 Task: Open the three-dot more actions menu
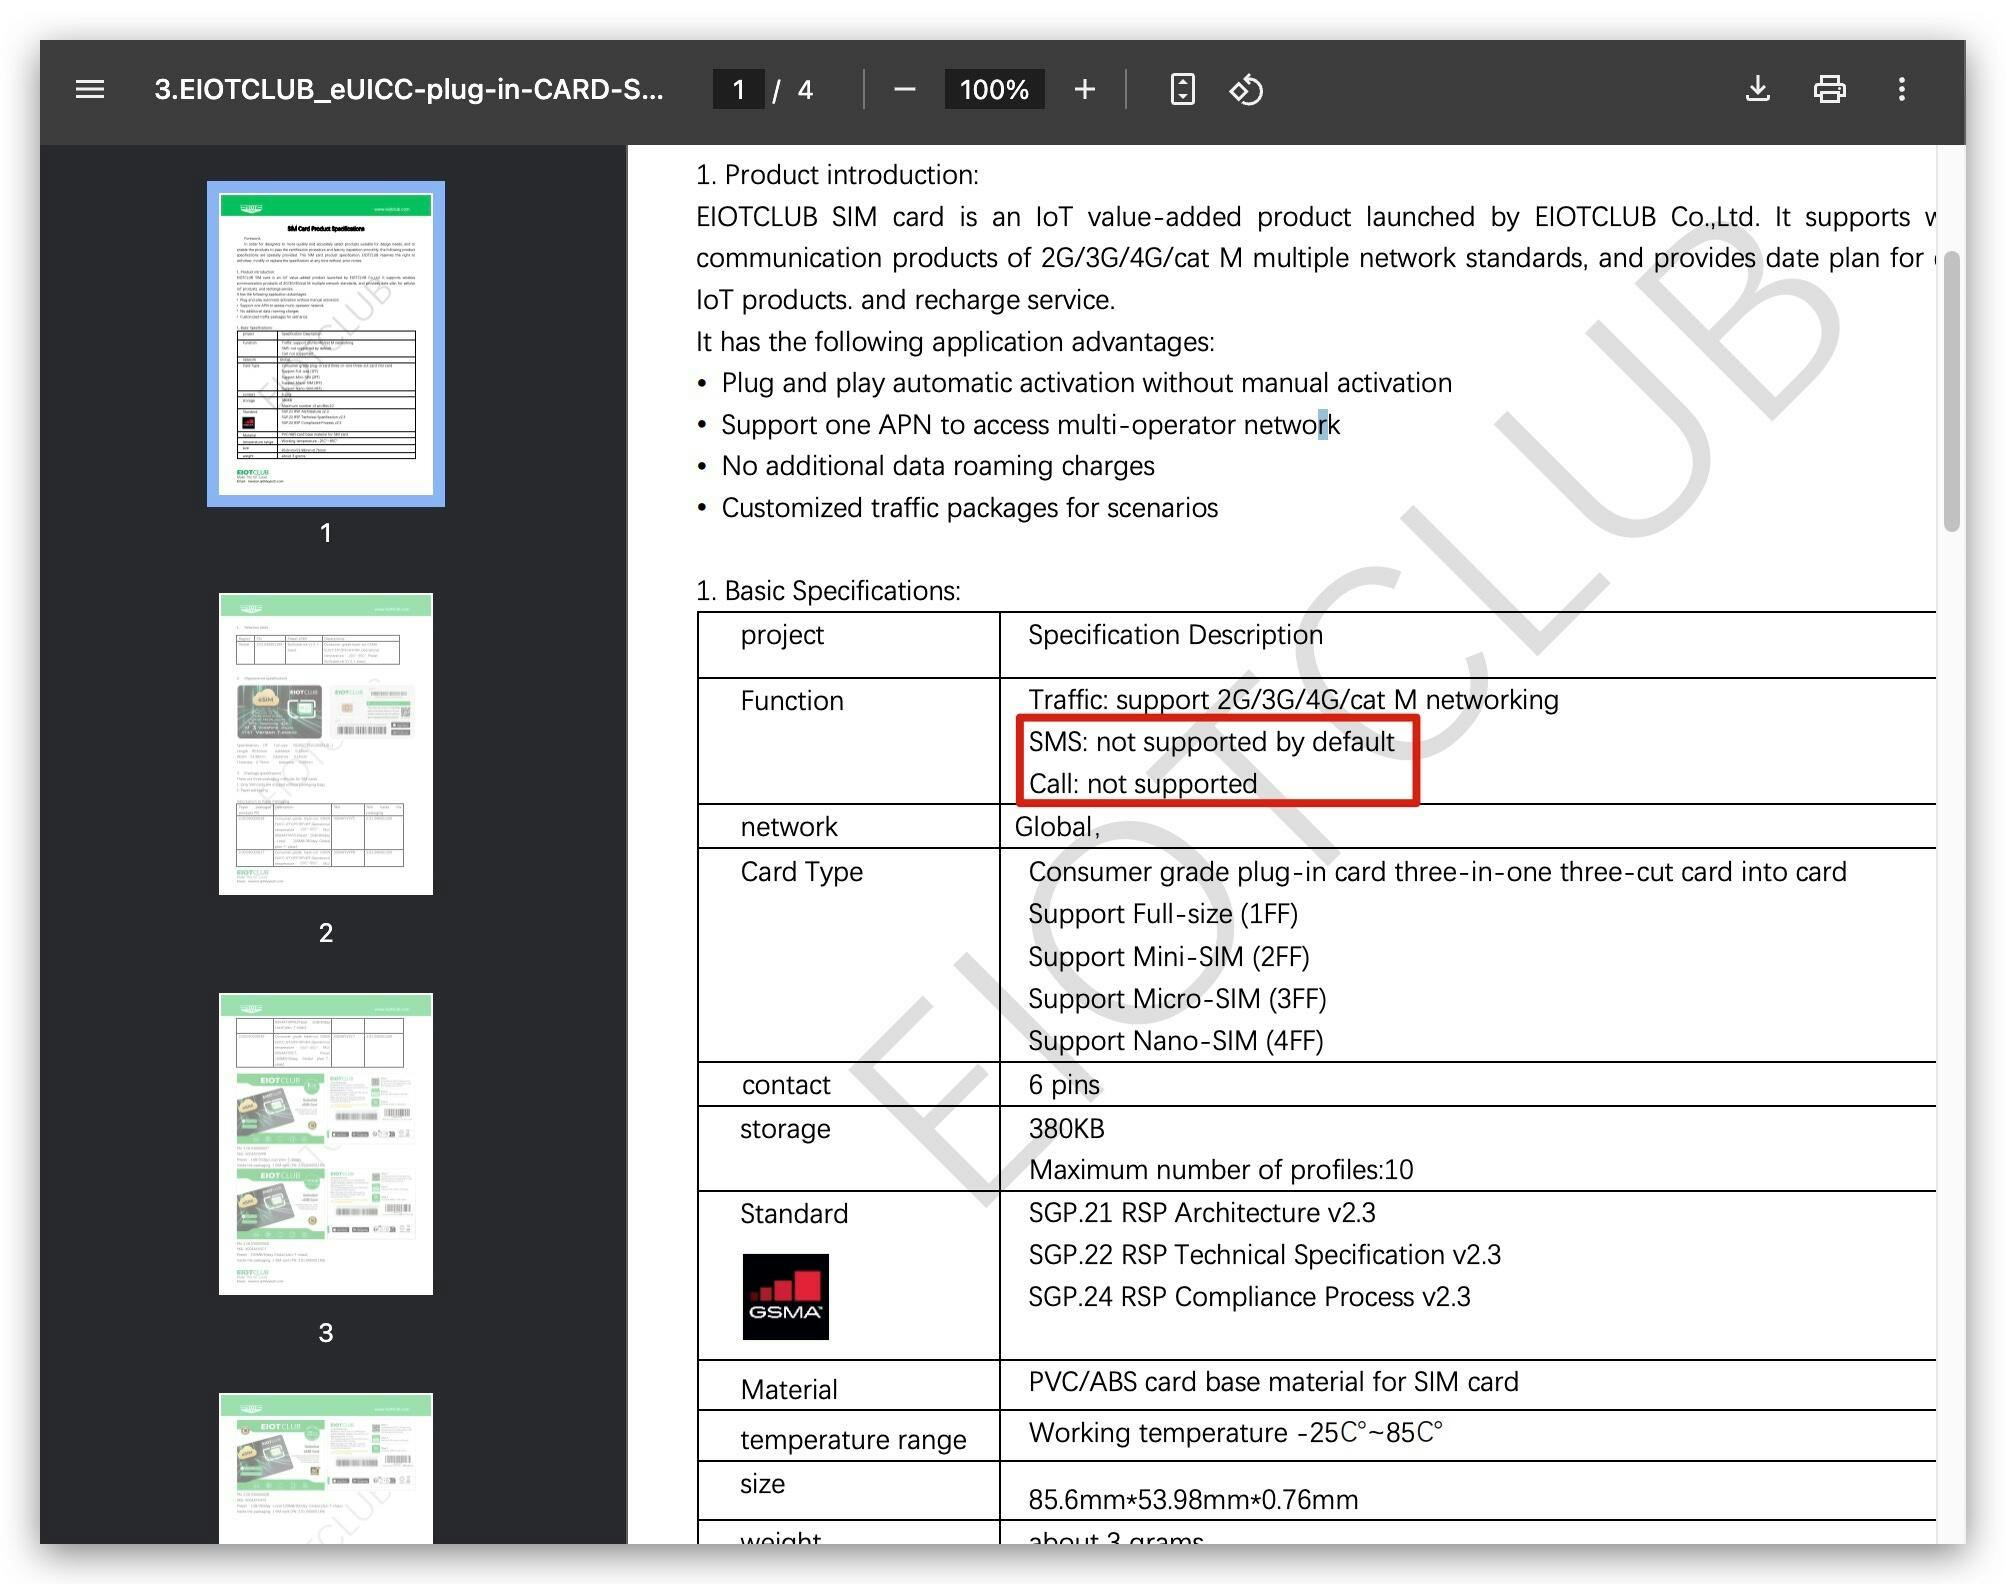tap(1901, 90)
